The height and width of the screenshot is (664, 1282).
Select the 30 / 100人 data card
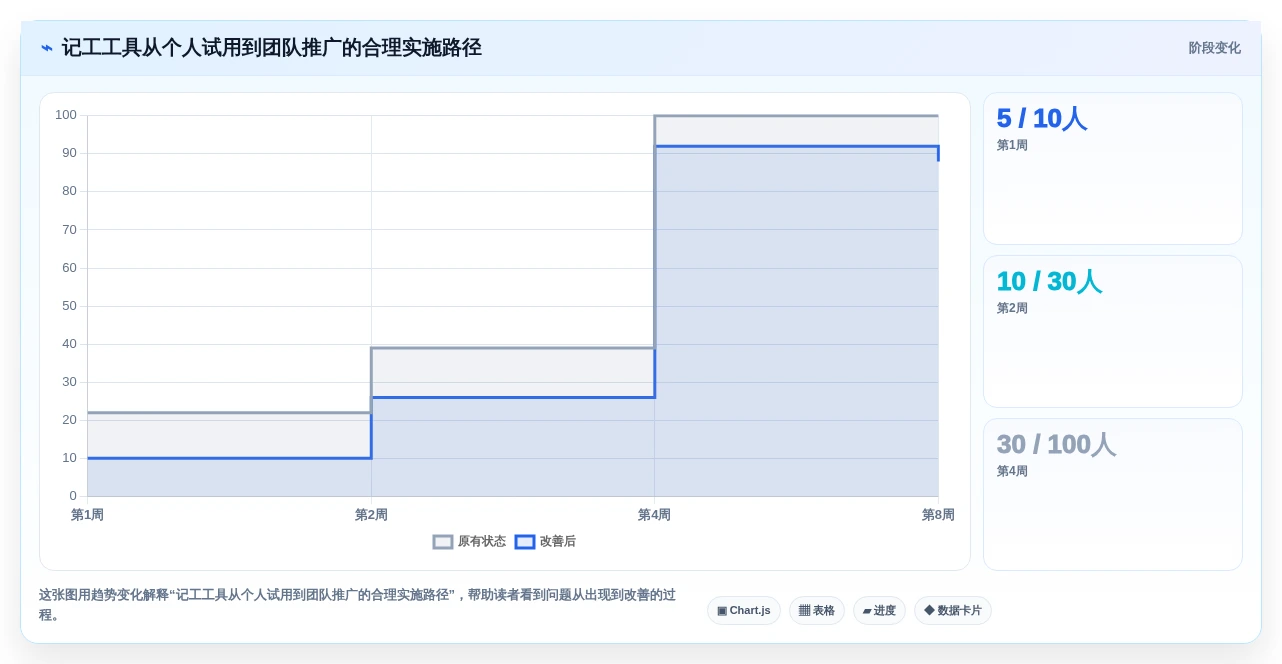(x=1113, y=494)
